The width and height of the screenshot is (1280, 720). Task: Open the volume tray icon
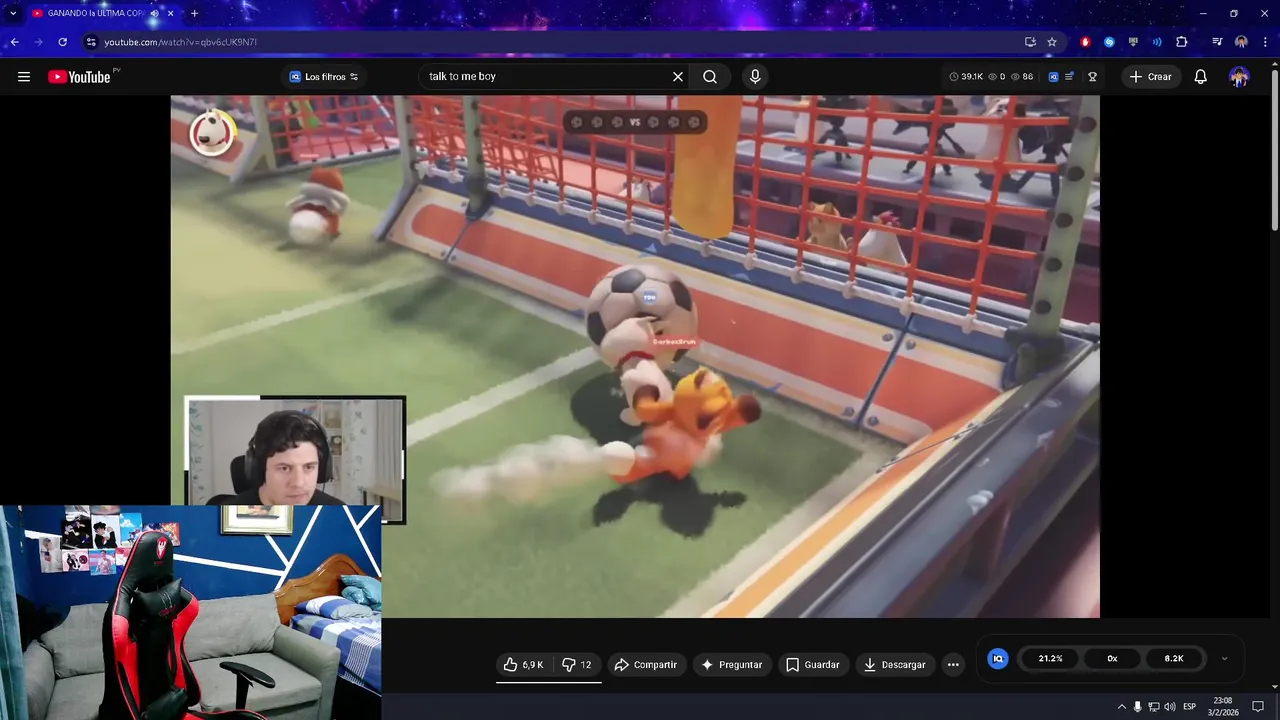(1170, 707)
